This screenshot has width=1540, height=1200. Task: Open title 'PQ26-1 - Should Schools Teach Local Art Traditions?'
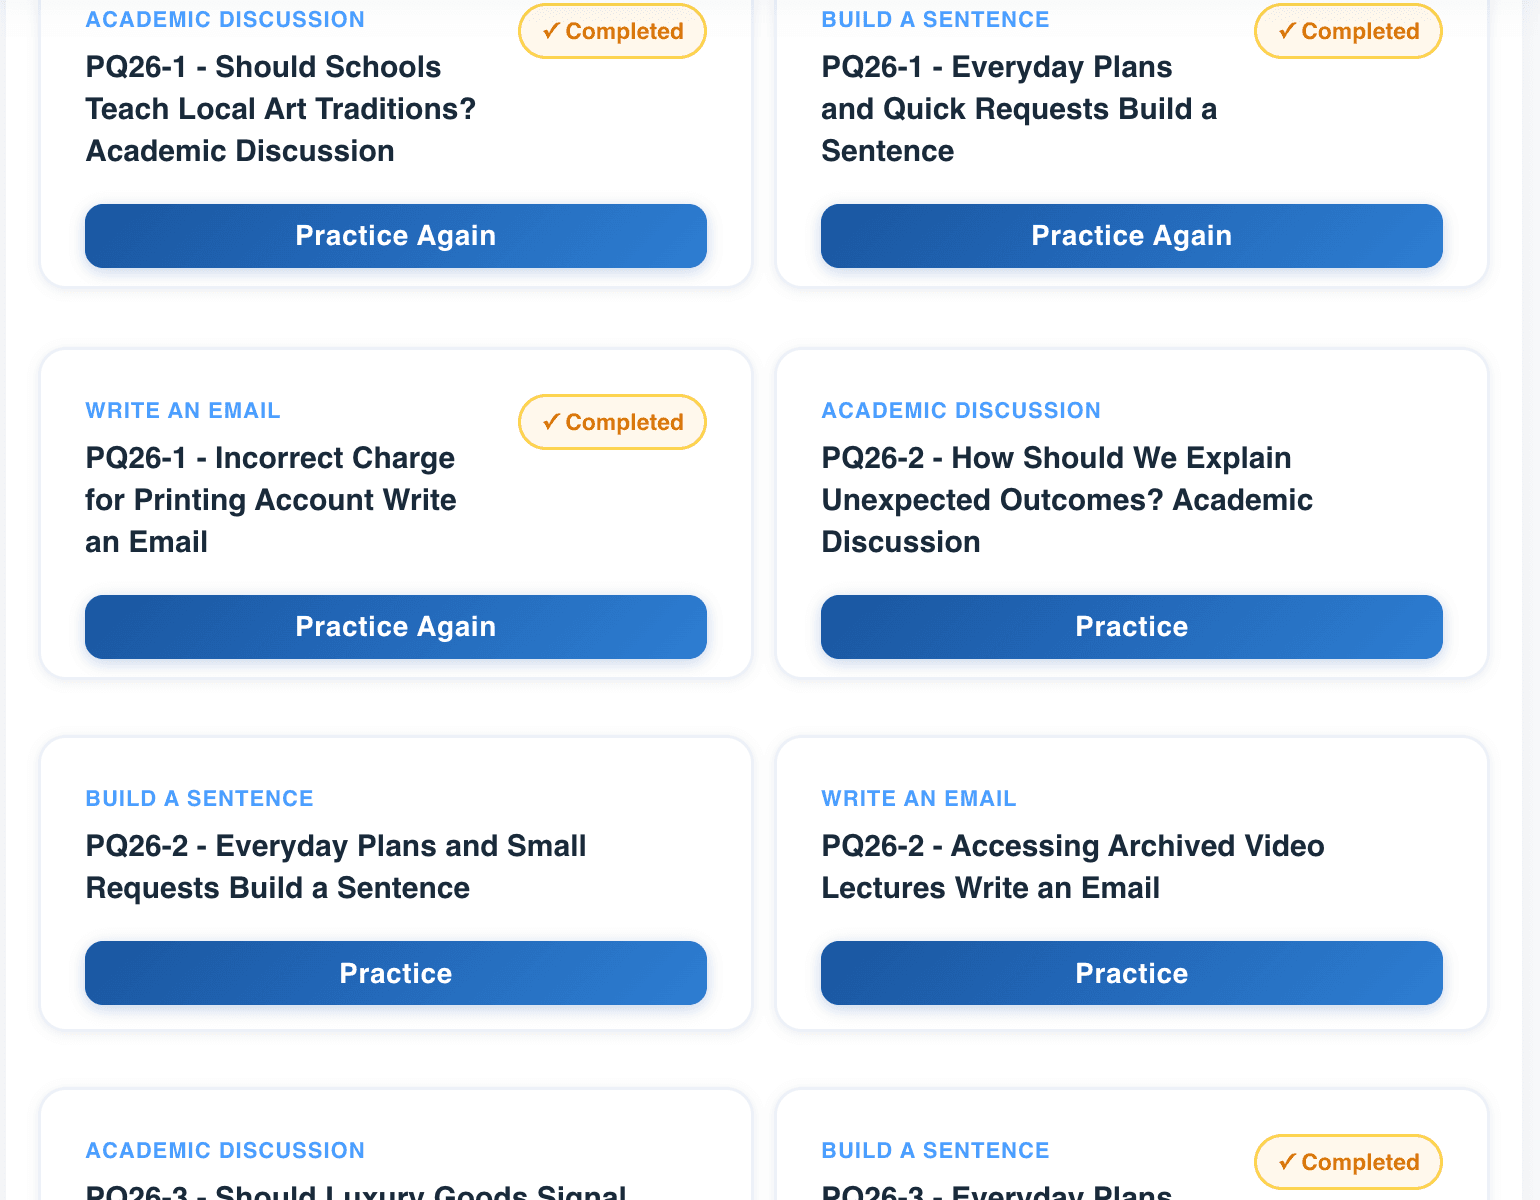[280, 109]
